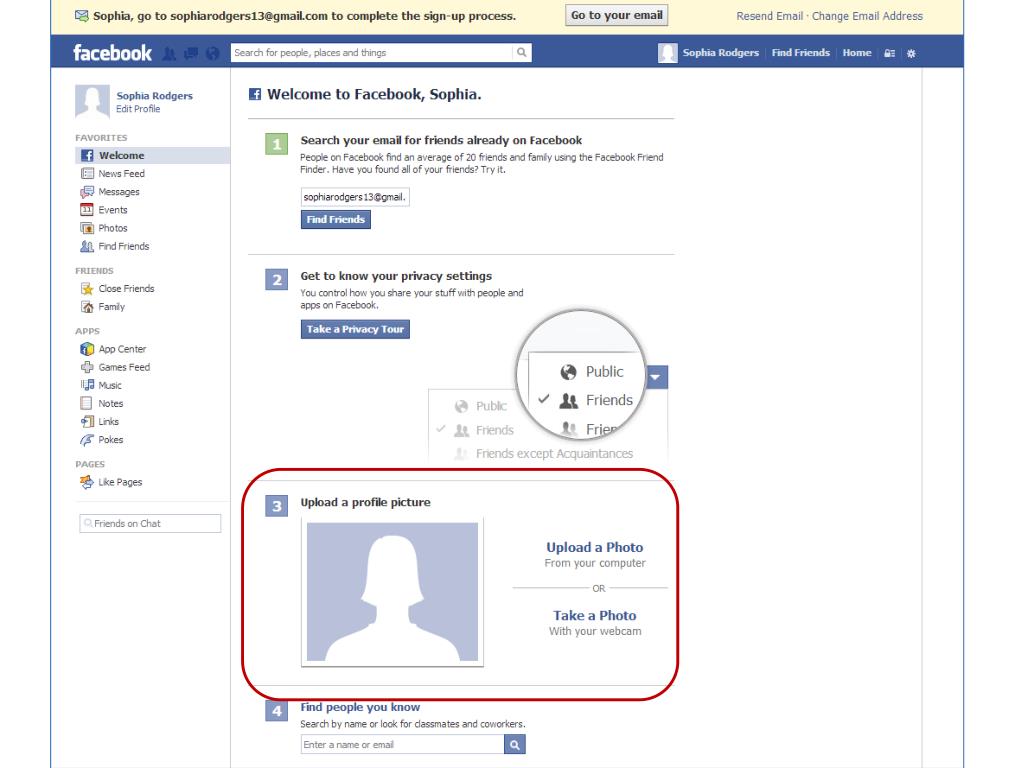Screen dimensions: 1024x768
Task: Click the Games Feed icon
Action: click(x=87, y=367)
